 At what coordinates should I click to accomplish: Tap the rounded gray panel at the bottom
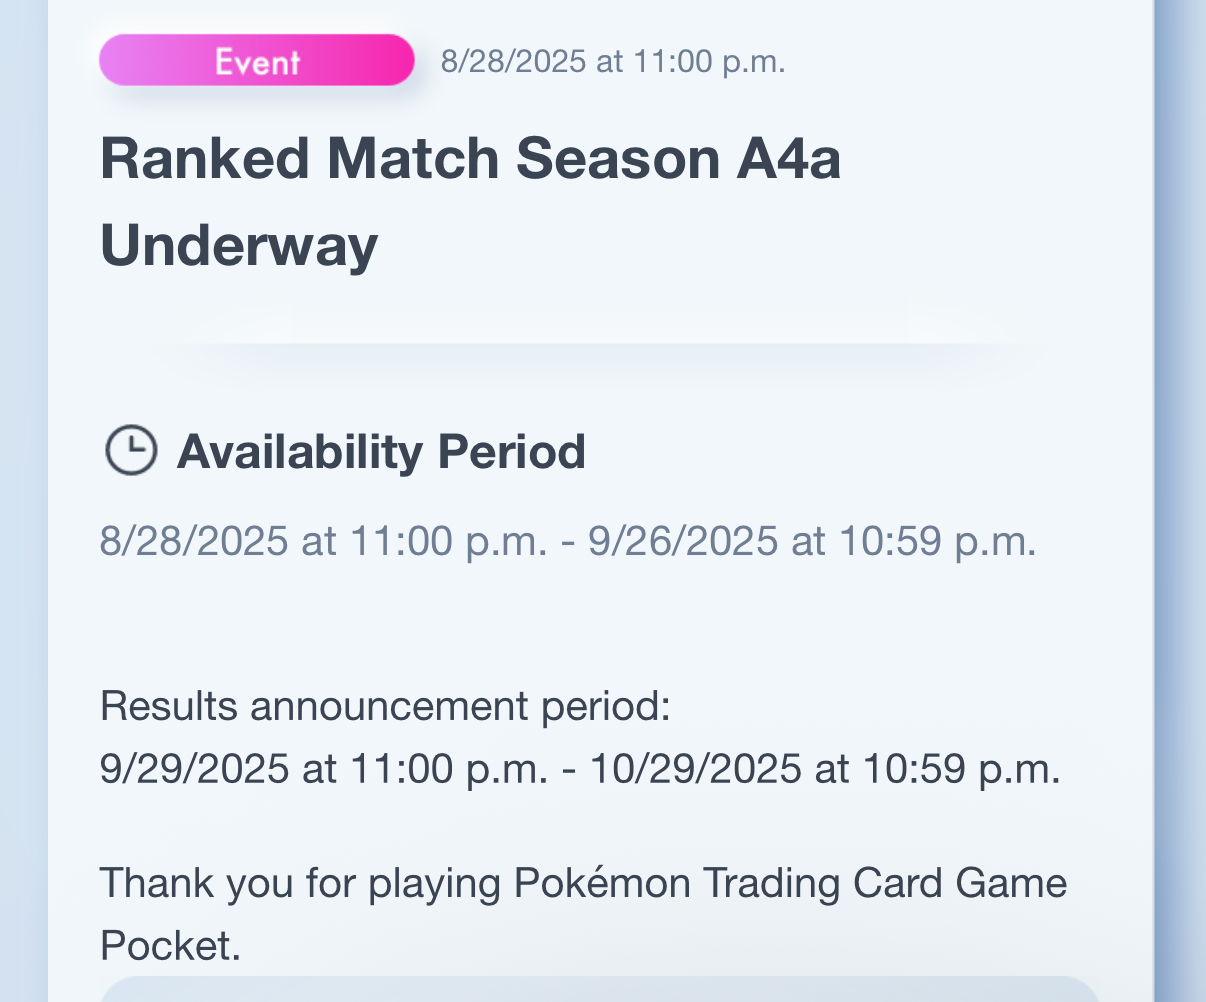(600, 989)
